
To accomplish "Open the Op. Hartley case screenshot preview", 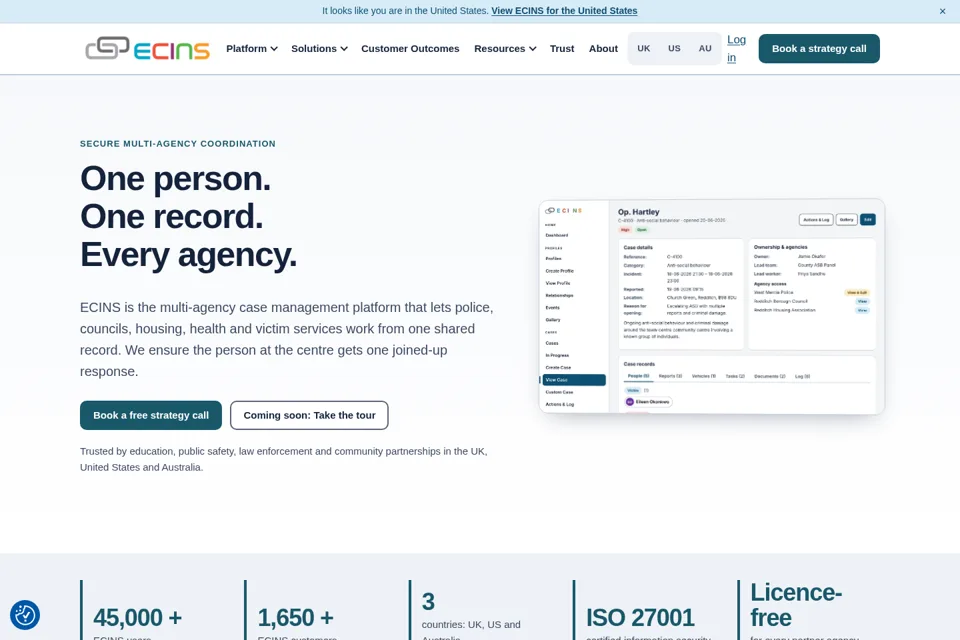I will click(x=711, y=306).
